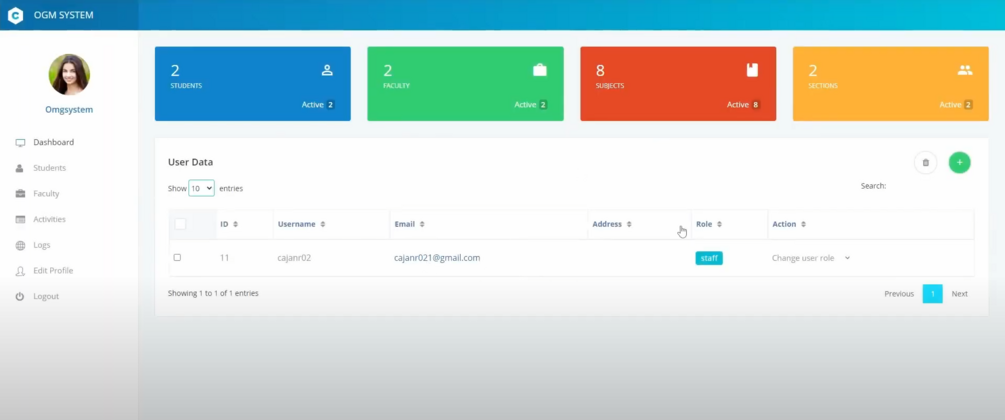Open the blue Students summary card
Viewport: 1005px width, 420px height.
pos(253,83)
